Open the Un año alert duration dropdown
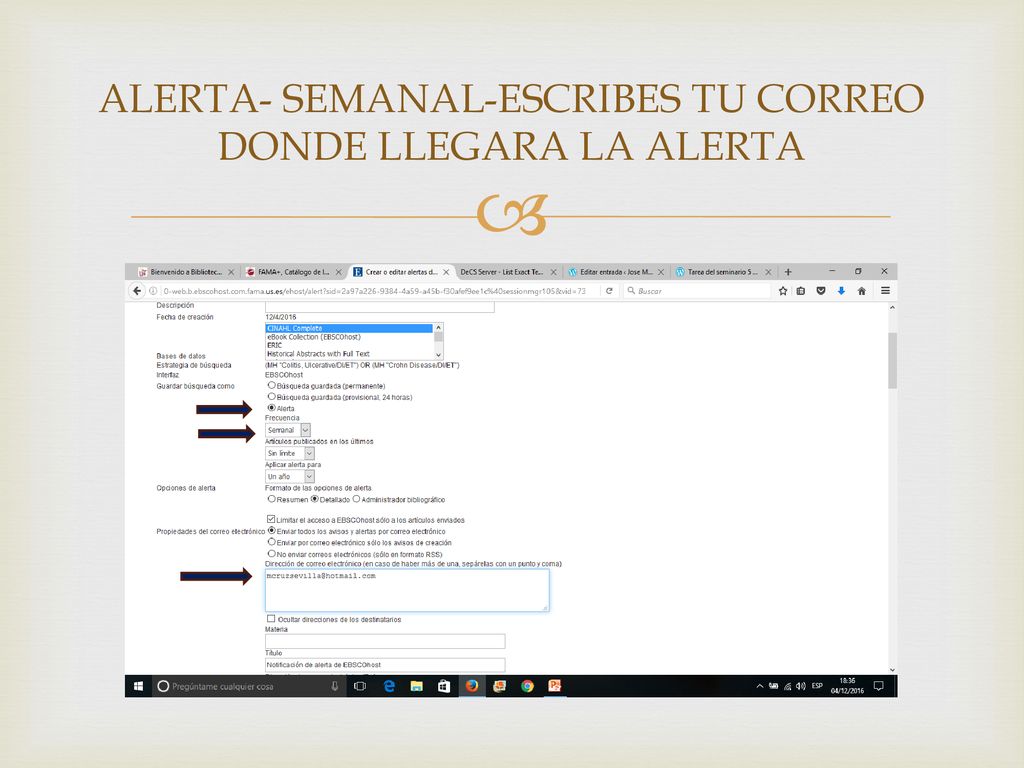 tap(290, 477)
